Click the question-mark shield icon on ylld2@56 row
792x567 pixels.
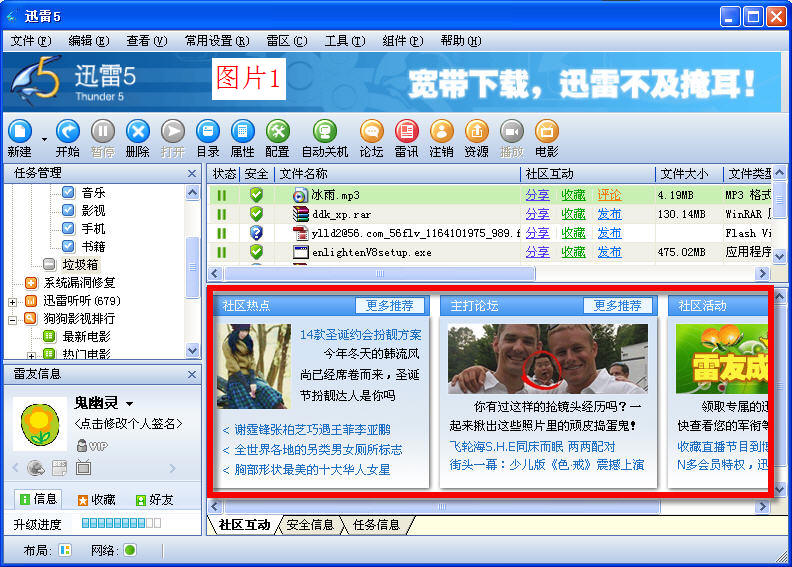[x=257, y=233]
